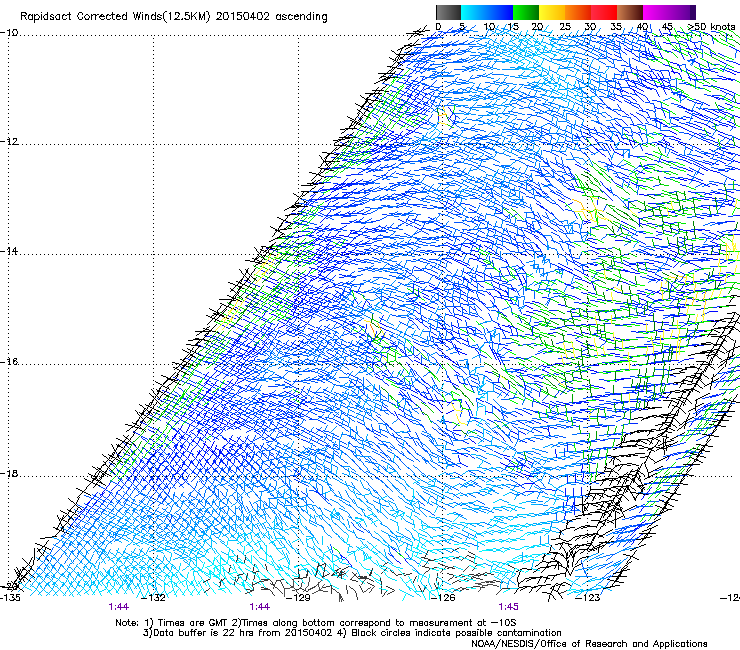
Task: Click the 'Note: 1) Times are GMT' line
Action: tap(316, 623)
